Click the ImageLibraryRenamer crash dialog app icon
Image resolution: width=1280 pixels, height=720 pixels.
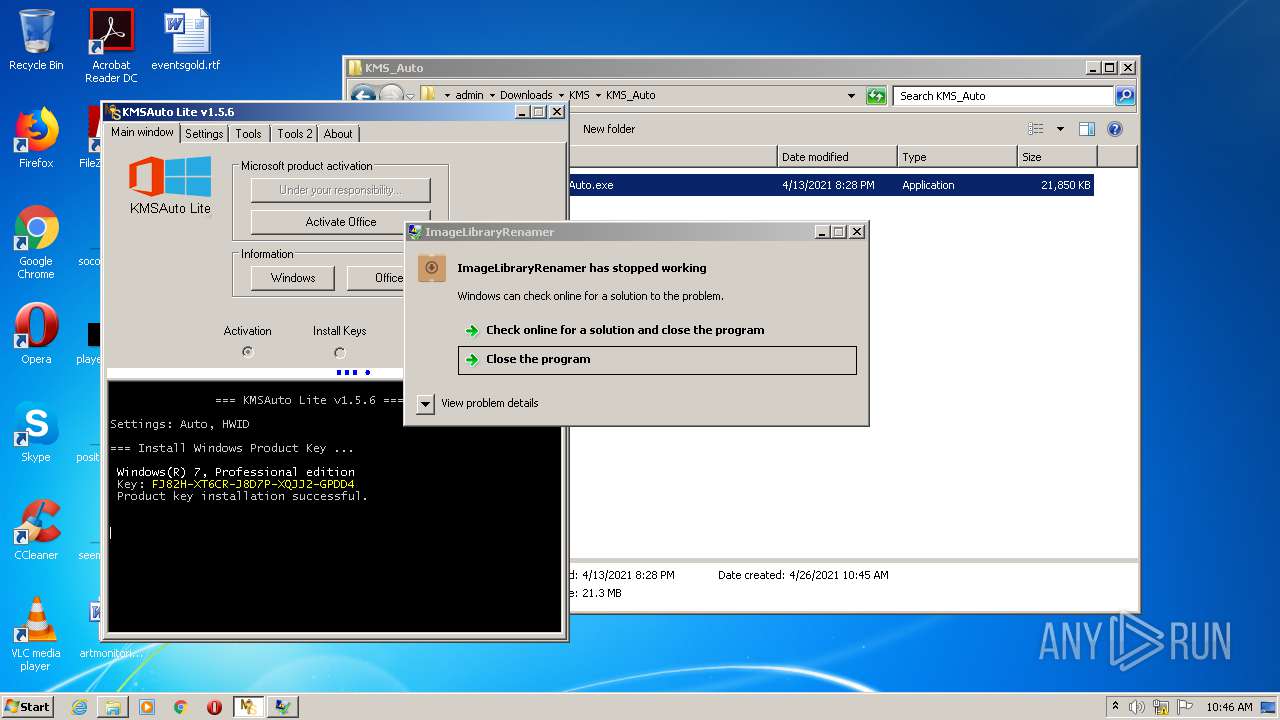pyautogui.click(x=432, y=268)
